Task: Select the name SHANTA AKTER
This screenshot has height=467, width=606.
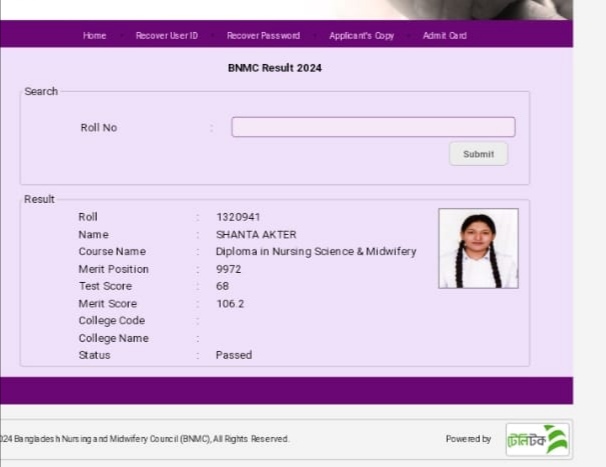Action: tap(256, 235)
